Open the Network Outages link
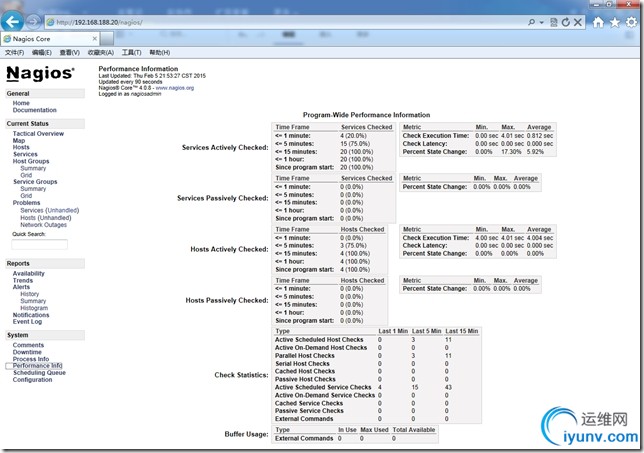 (44, 225)
